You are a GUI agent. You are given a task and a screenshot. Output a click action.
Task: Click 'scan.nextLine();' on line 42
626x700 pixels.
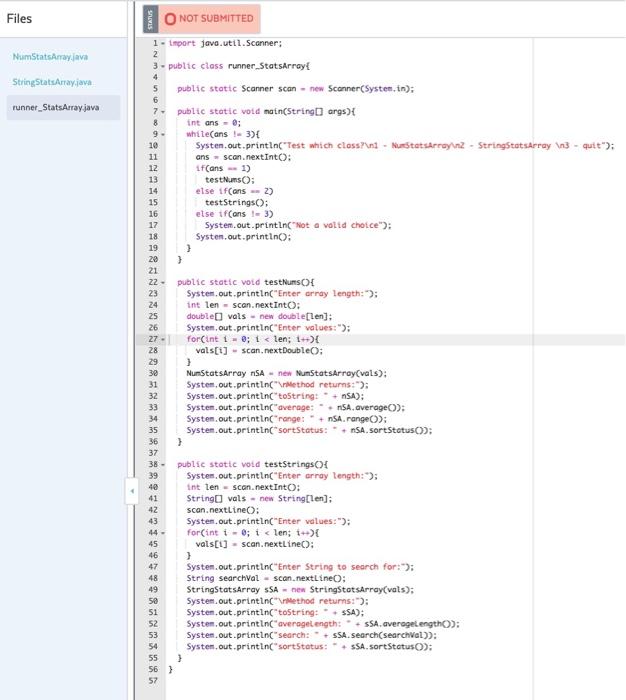click(223, 510)
